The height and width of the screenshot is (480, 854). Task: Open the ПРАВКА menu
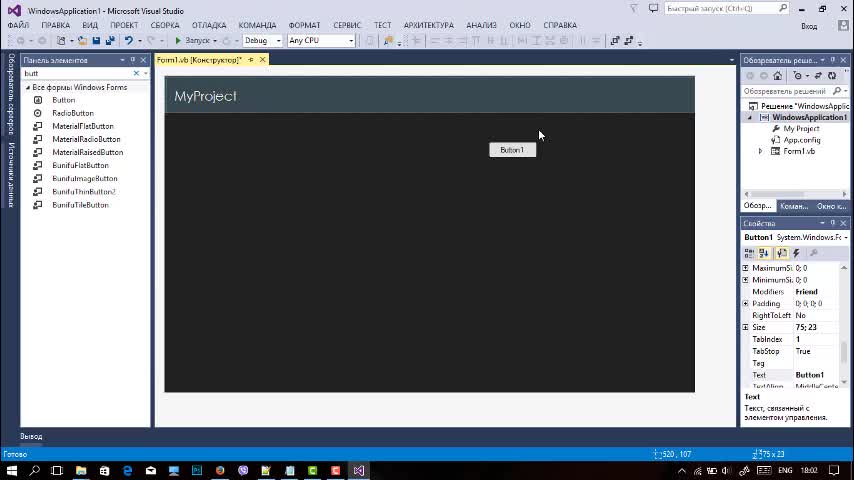tap(56, 25)
